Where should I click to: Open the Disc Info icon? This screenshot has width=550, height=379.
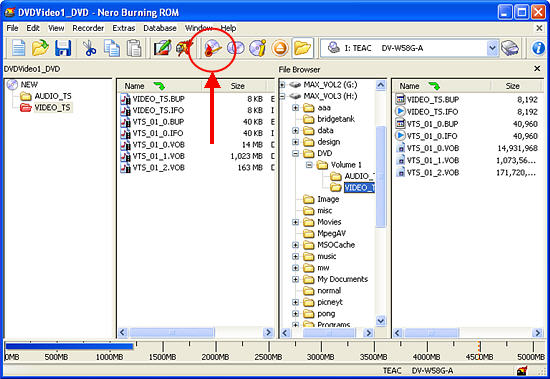click(258, 48)
